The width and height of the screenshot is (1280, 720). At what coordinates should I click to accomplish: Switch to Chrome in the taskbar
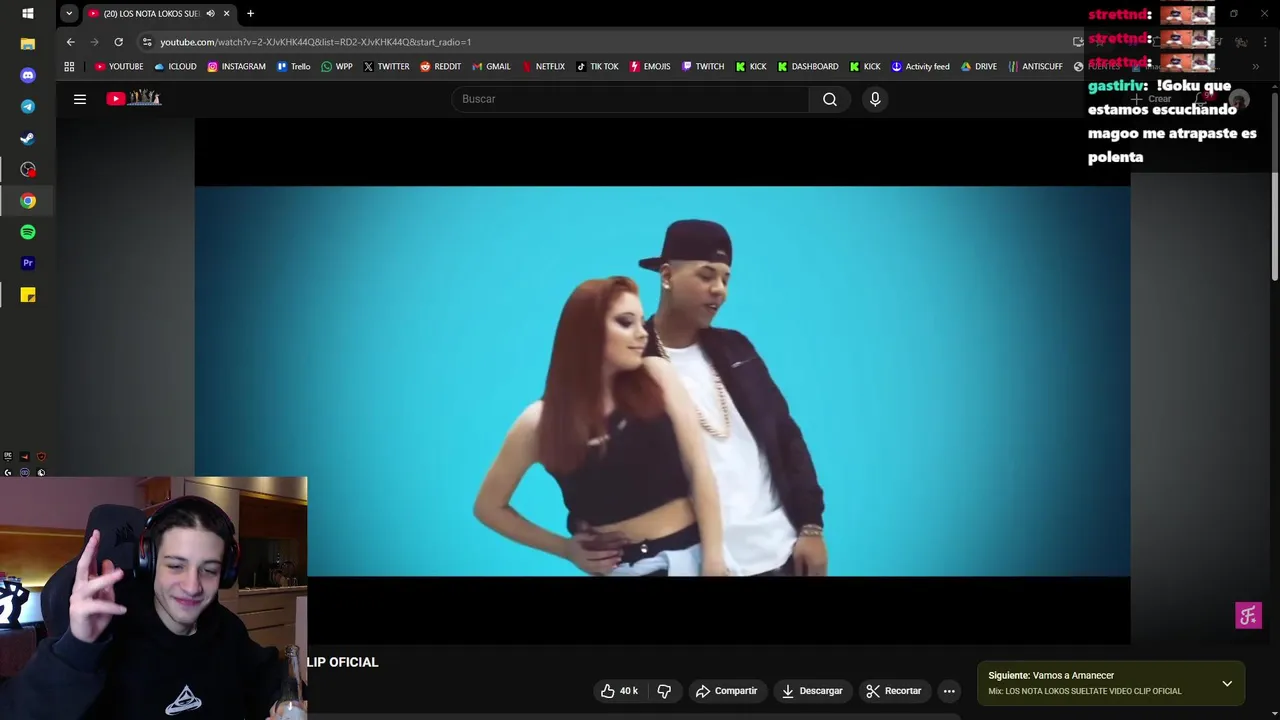tap(28, 201)
